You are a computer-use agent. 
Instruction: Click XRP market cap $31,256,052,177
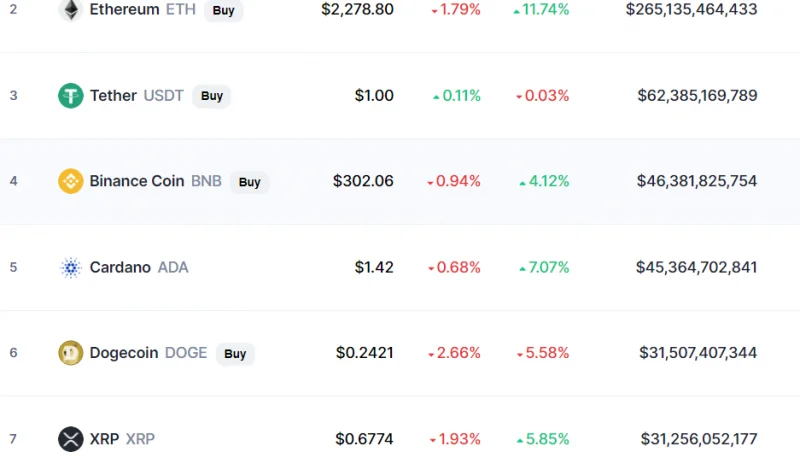pos(699,439)
